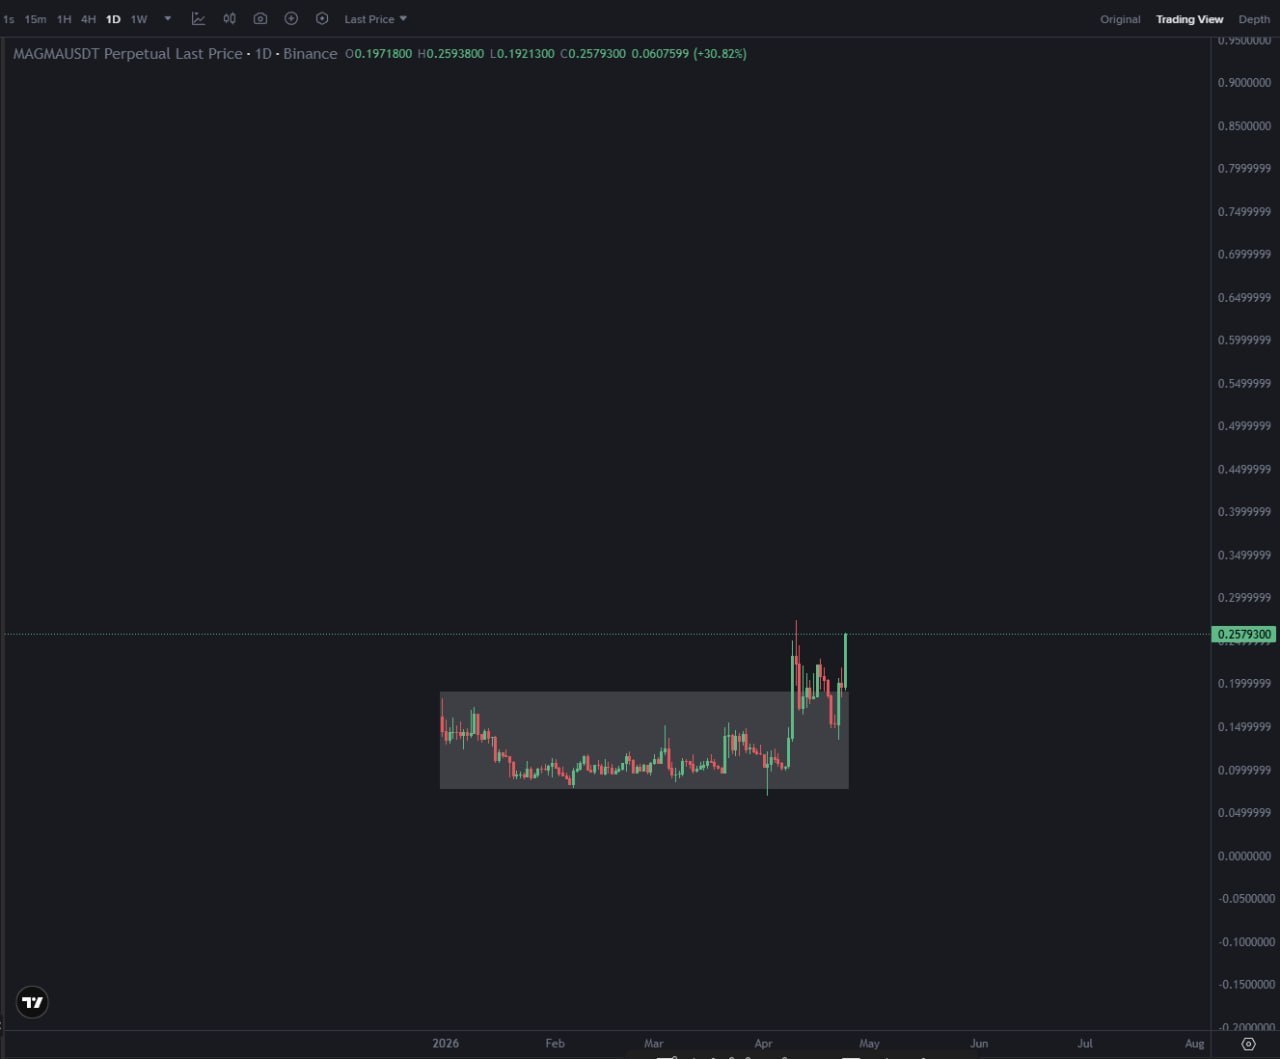Switch to the Original chart tab
Screen dimensions: 1280x1059
point(1120,19)
